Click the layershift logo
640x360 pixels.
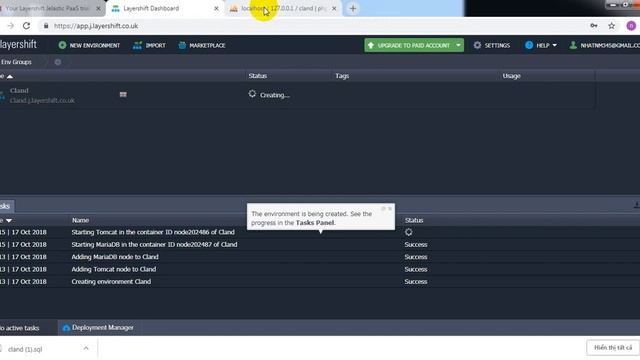point(18,44)
